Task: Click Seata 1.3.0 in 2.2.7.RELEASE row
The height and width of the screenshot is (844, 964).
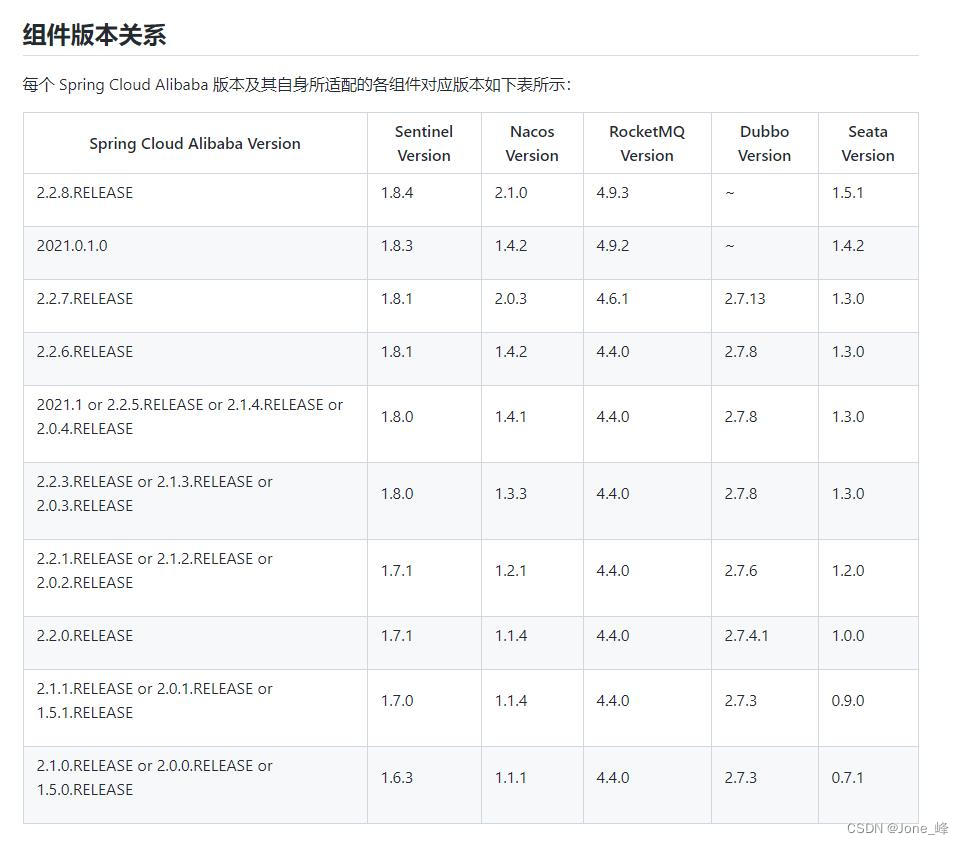Action: (x=848, y=298)
